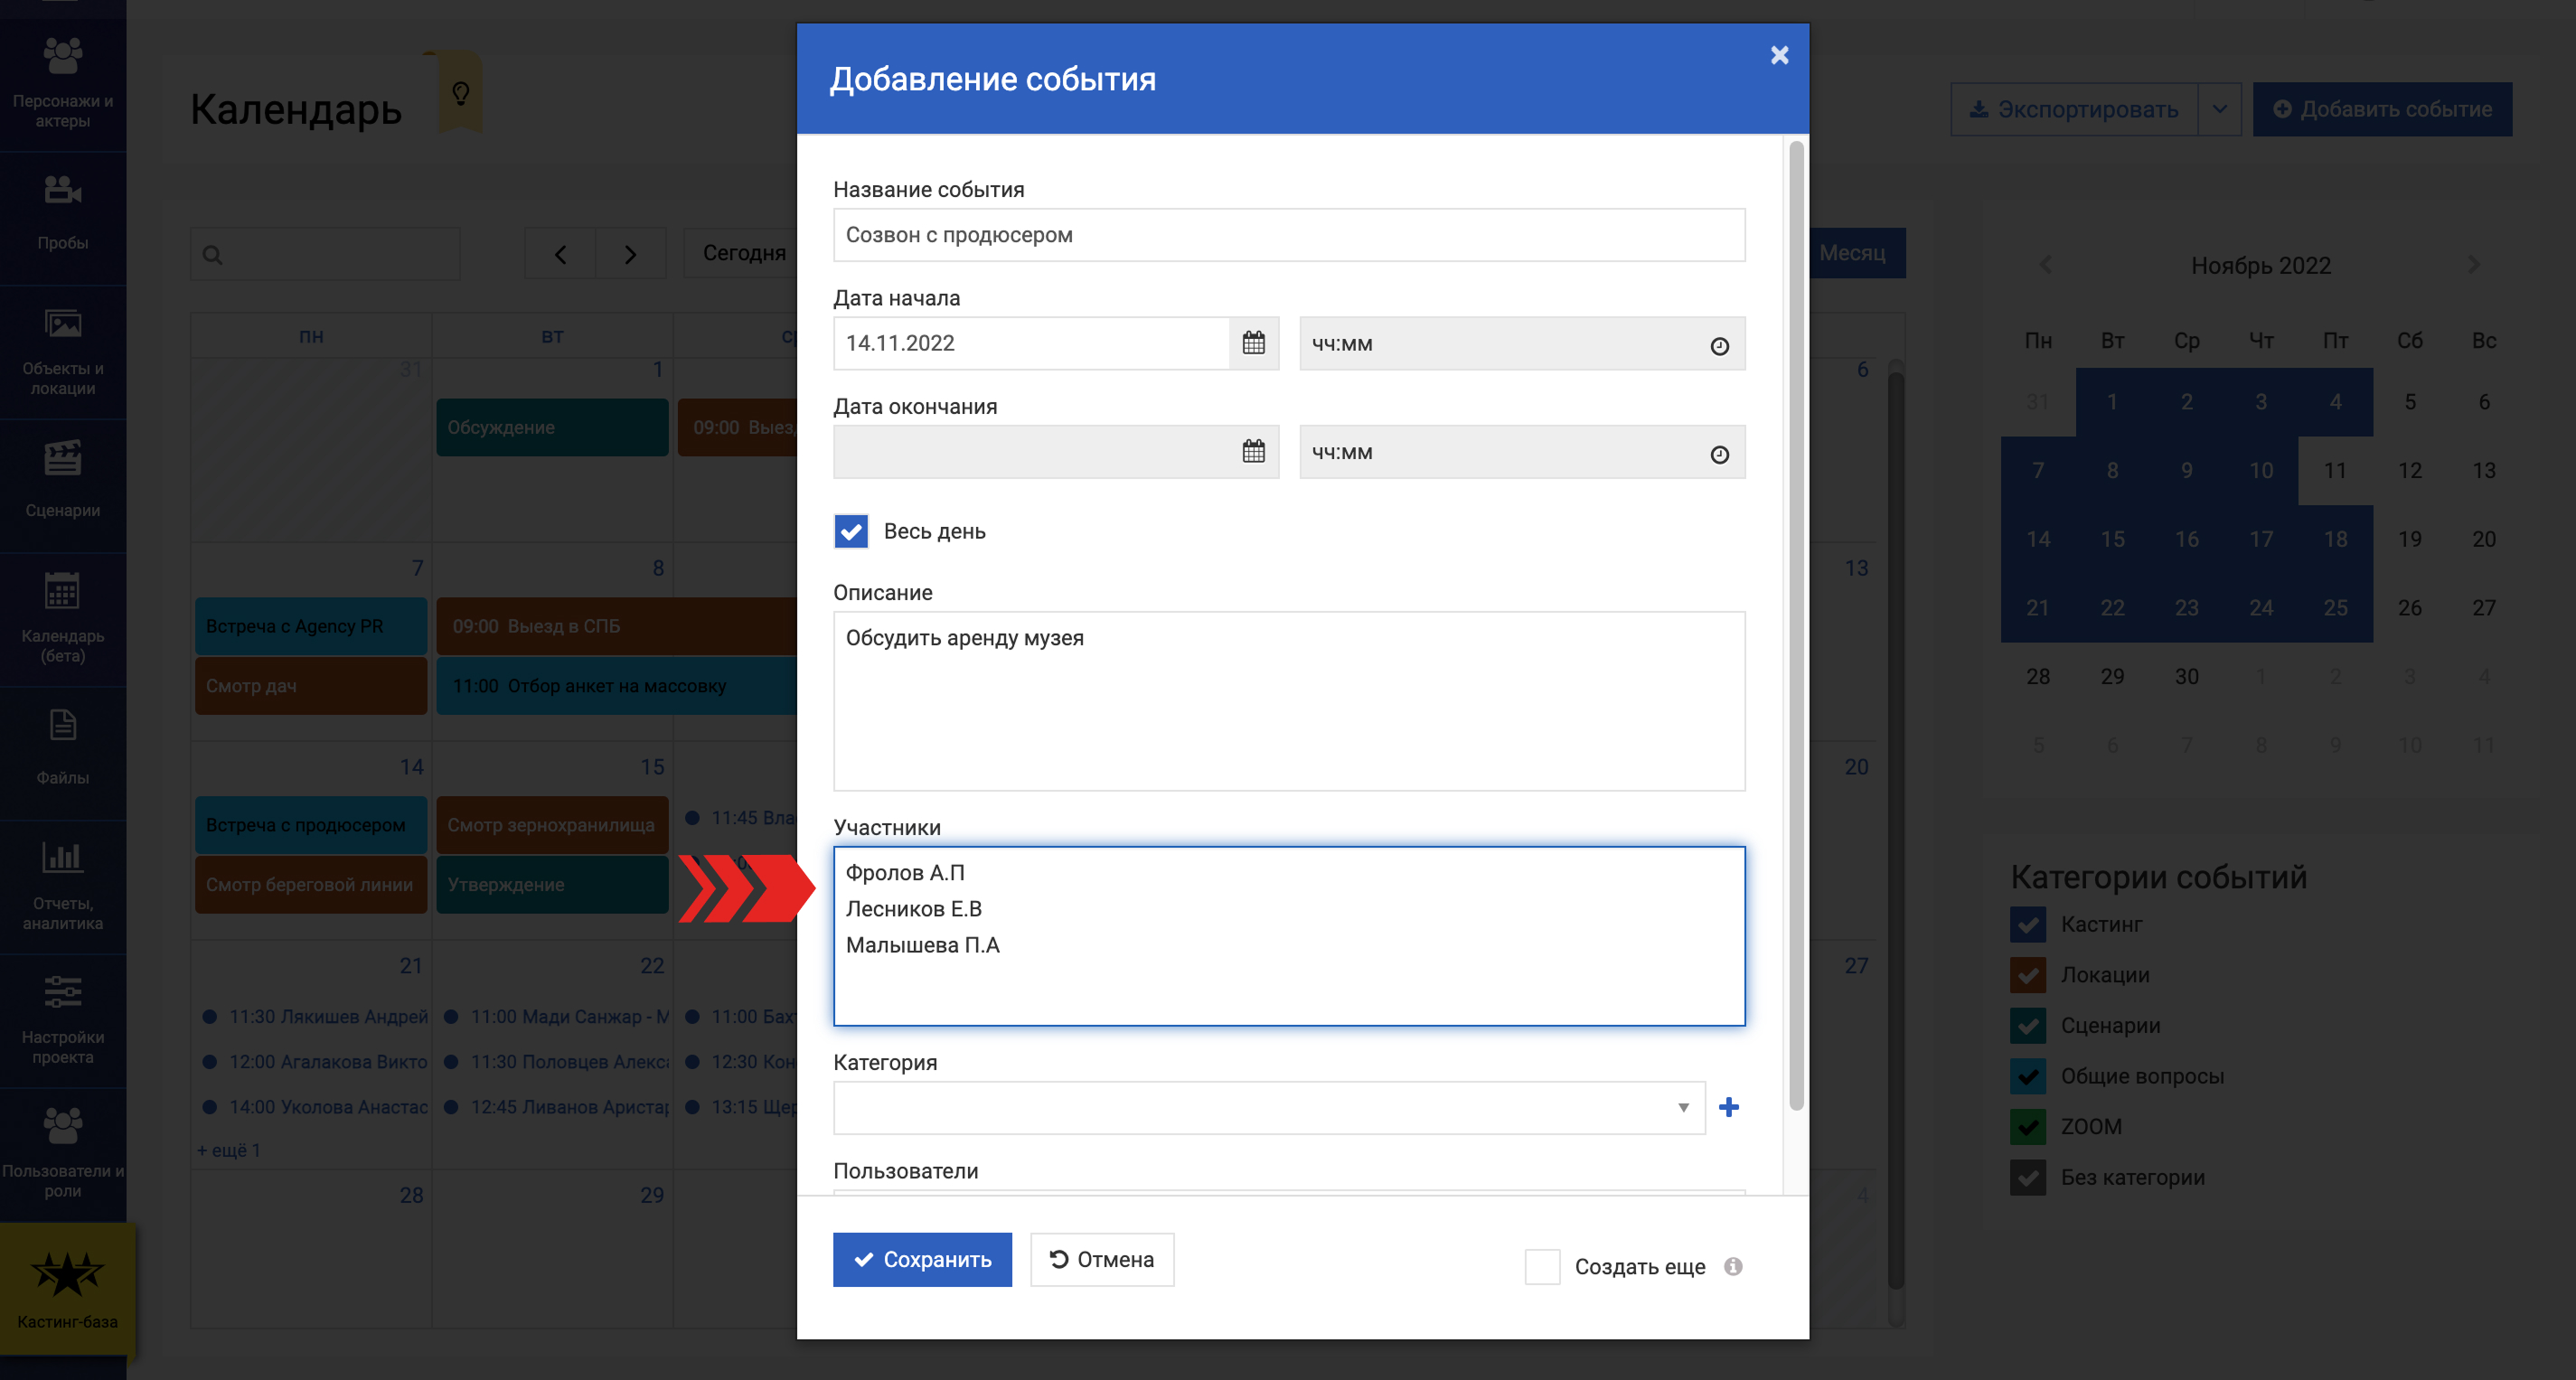Image resolution: width=2576 pixels, height=1380 pixels.
Task: Select day 29 in mini calendar
Action: point(2112,676)
